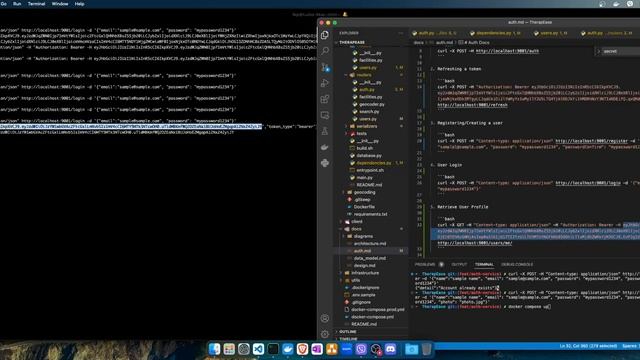Follow the localhost:8001/auth link
Viewport: 640px width, 360px height.
(507, 51)
